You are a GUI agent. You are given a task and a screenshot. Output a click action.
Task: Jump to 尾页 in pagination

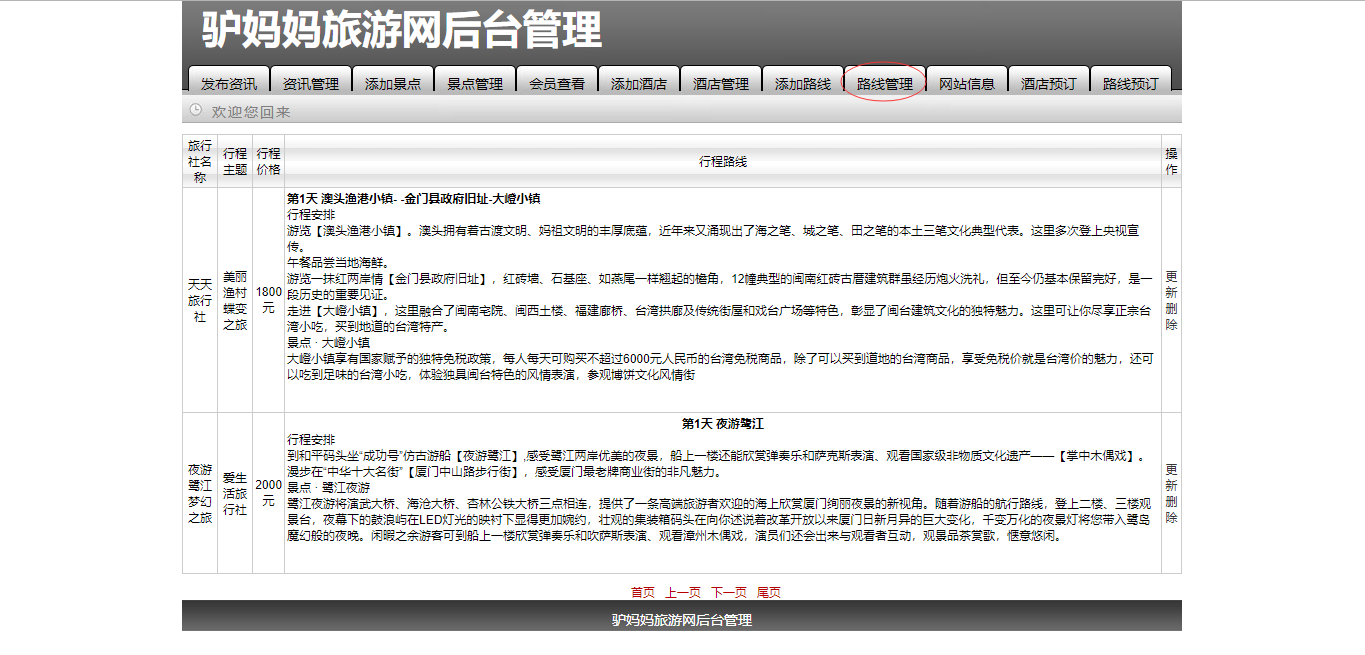point(769,592)
